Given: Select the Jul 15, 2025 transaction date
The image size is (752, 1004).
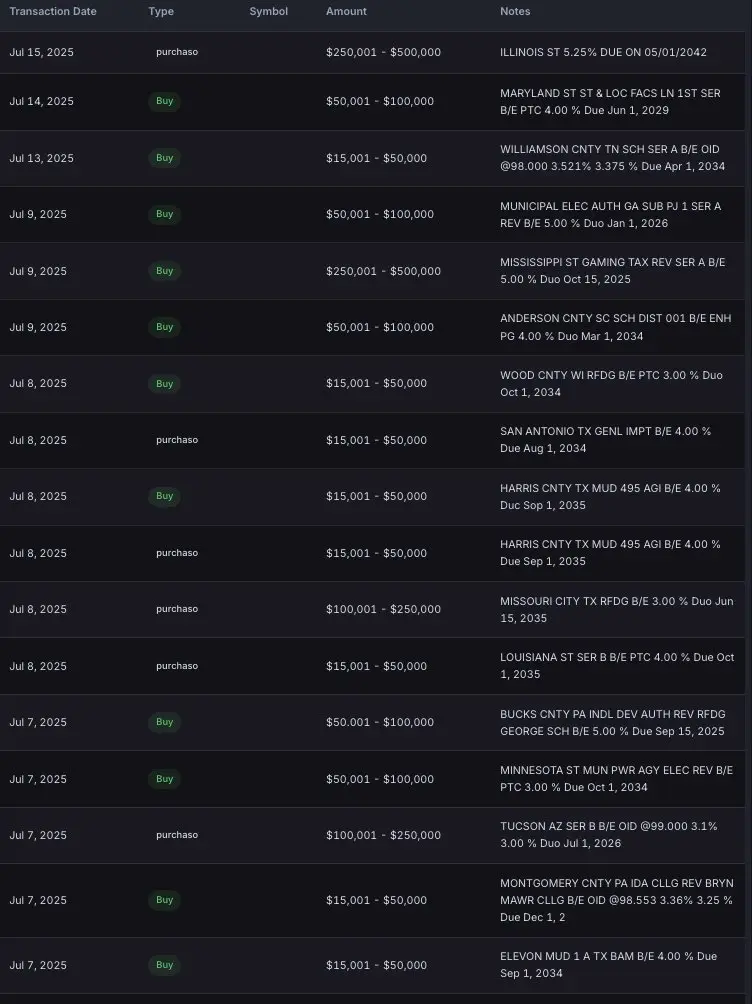Looking at the screenshot, I should click(x=42, y=53).
